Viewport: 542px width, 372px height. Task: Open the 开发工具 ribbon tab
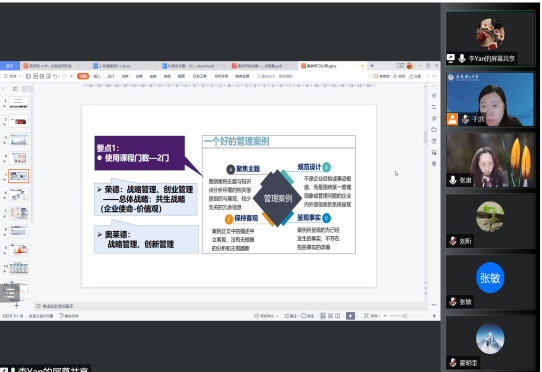pos(200,76)
